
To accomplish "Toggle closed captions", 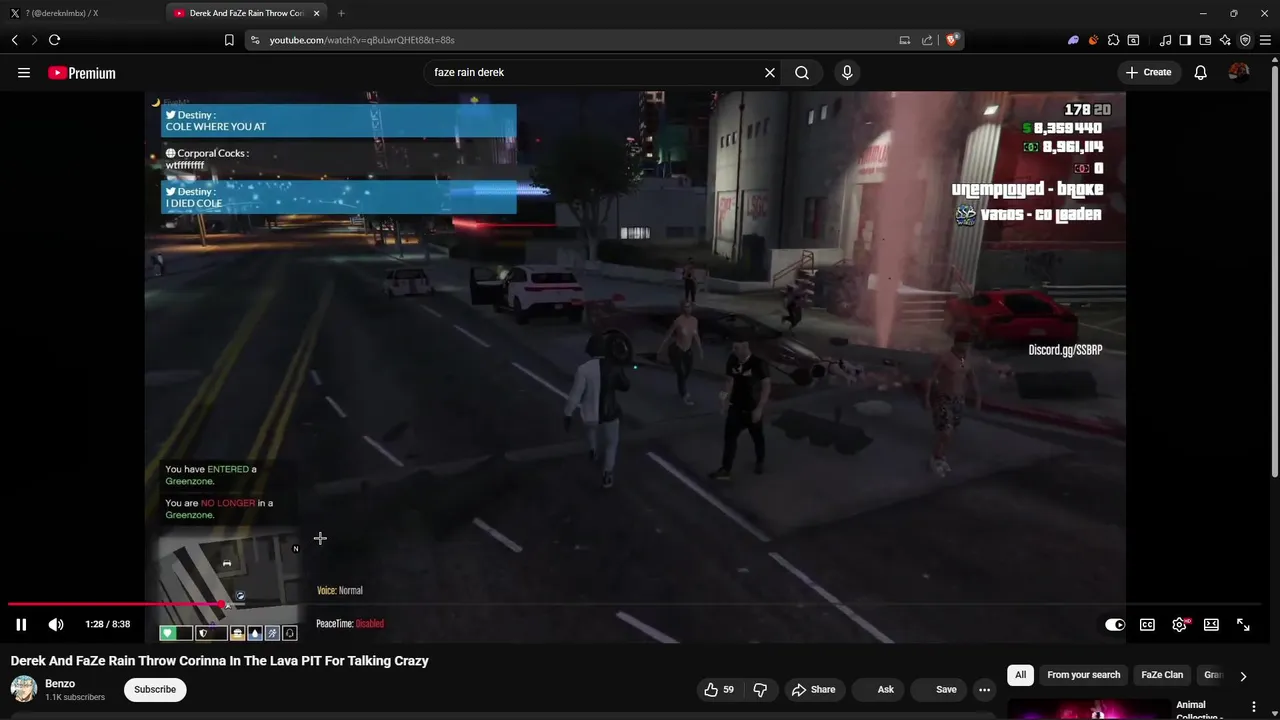I will 1147,624.
